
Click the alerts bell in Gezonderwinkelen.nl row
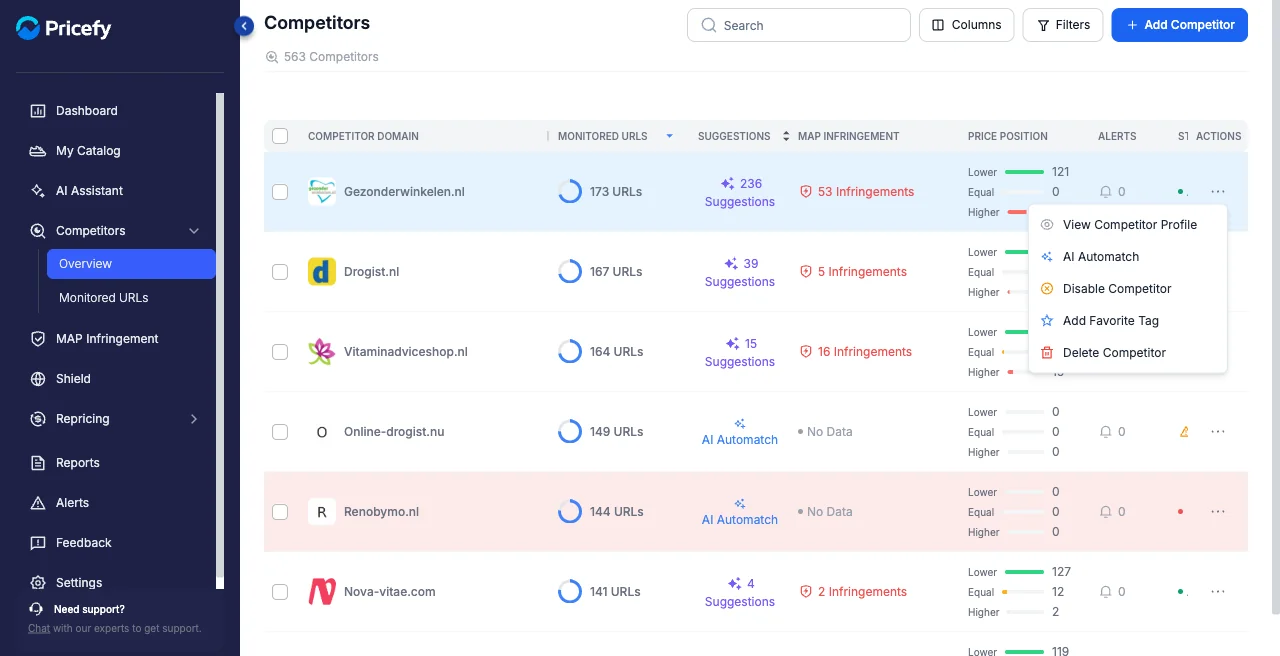point(1105,192)
